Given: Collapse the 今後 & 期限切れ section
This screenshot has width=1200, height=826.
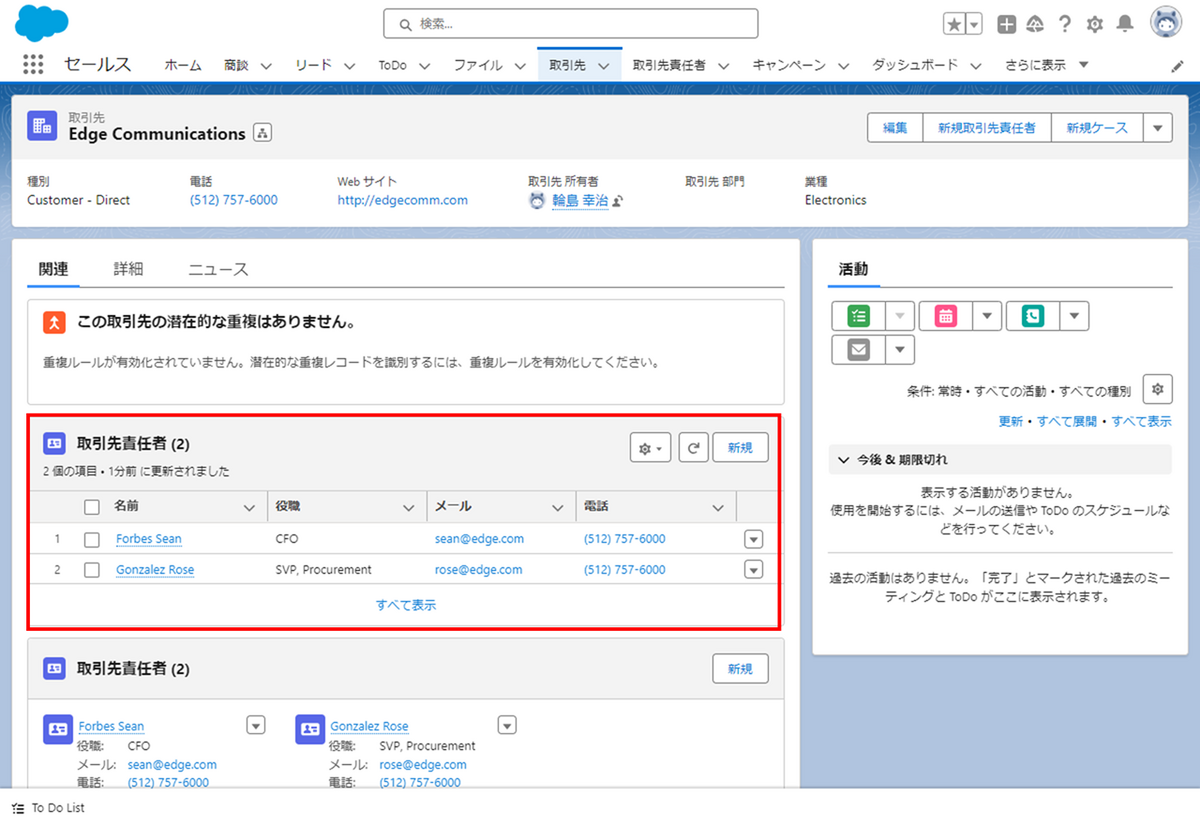Looking at the screenshot, I should (x=846, y=460).
